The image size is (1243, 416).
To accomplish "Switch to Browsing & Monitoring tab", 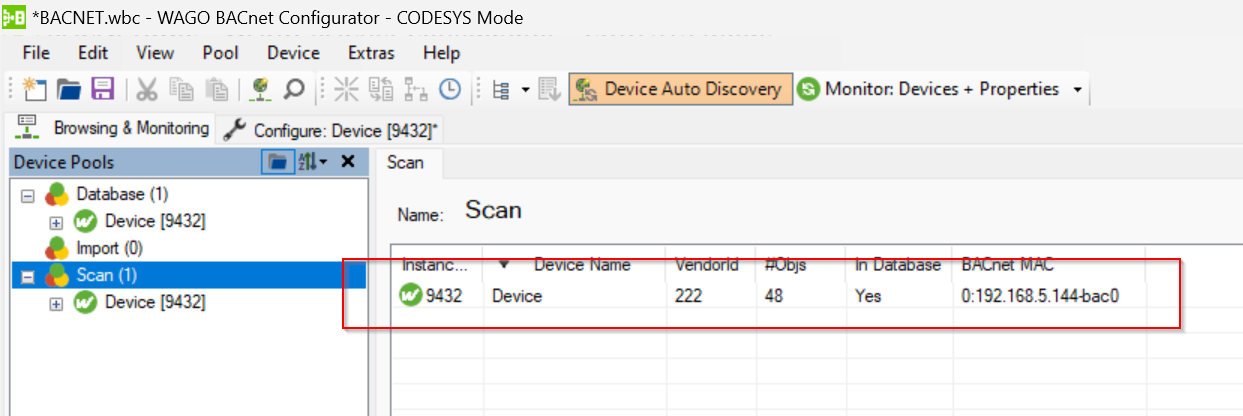I will click(111, 128).
